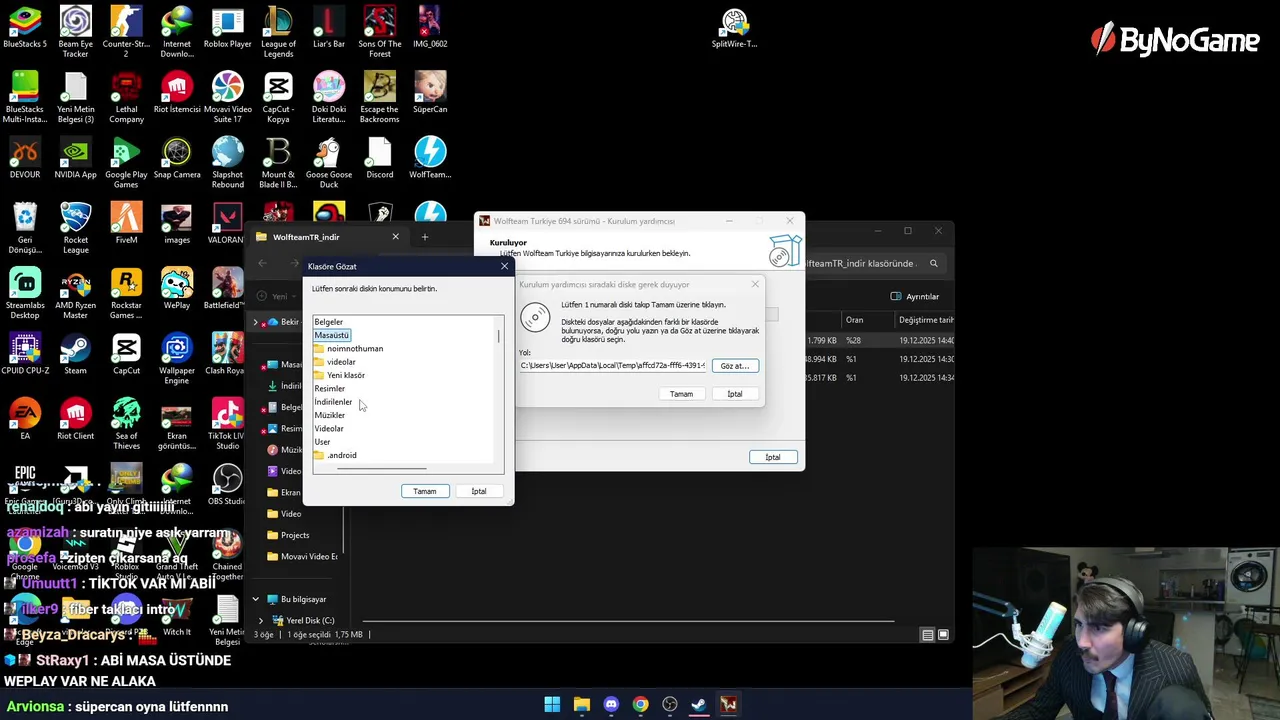Screen dimensions: 1280x720
Task: Expand Yerel Disk (C:) in sidebar
Action: point(261,620)
